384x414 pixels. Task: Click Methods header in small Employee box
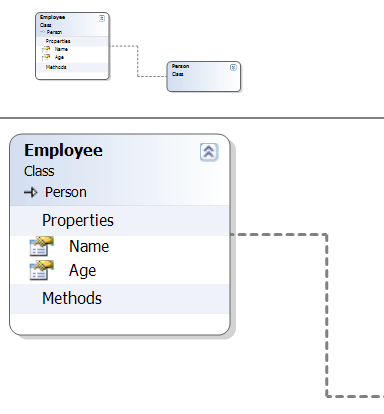(x=72, y=67)
